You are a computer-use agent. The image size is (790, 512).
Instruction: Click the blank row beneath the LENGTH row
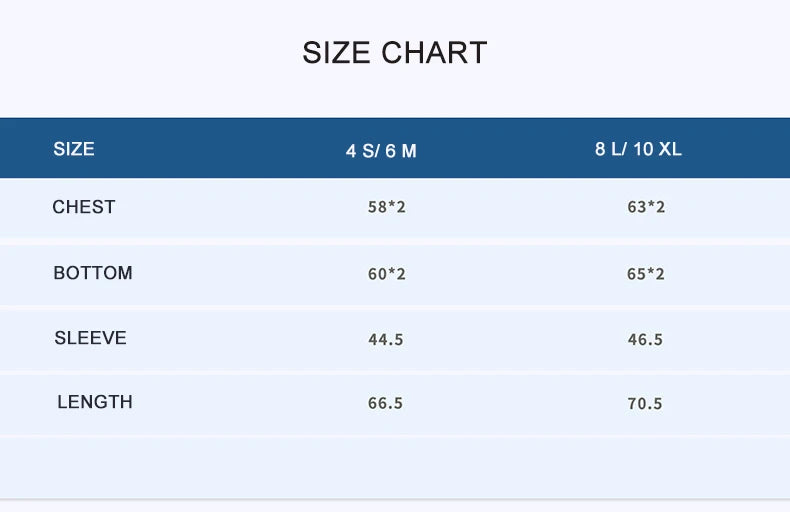(395, 467)
